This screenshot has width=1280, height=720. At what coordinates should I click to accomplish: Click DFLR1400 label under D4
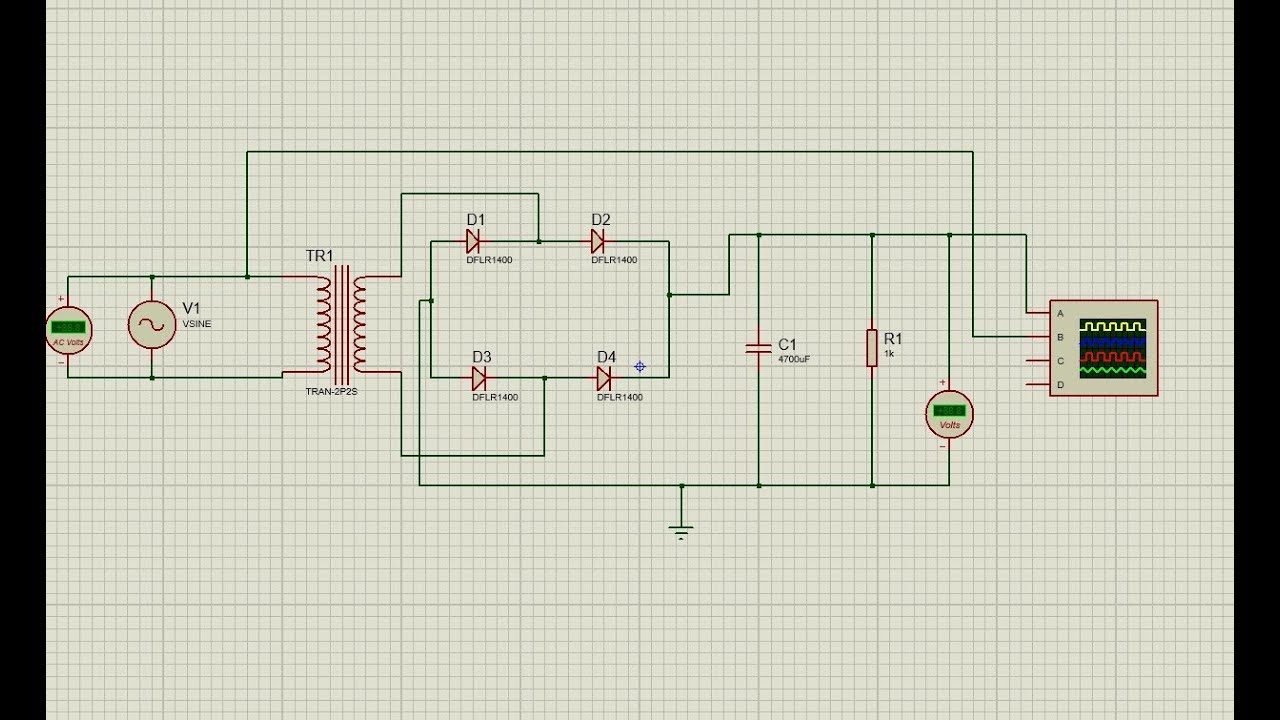(x=620, y=397)
